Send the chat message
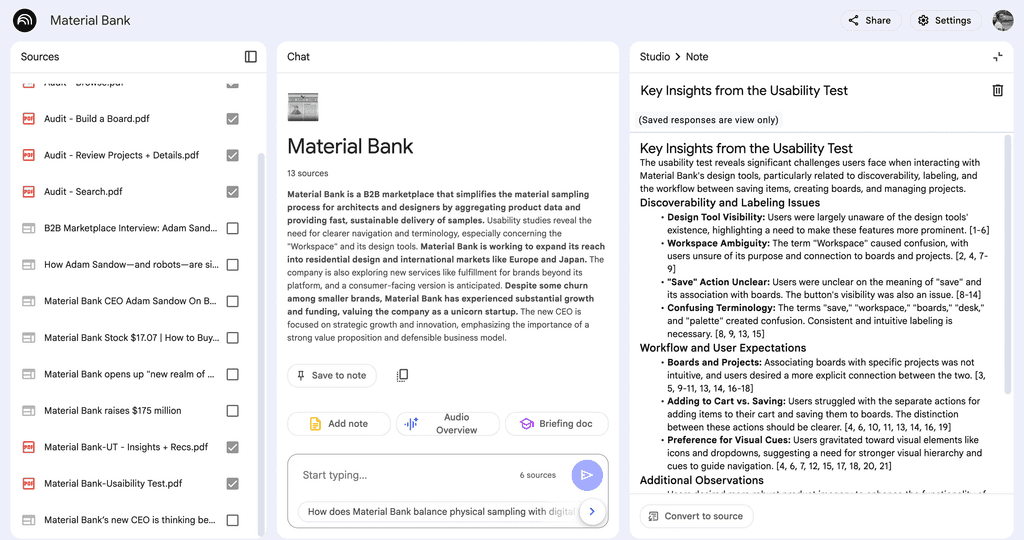The width and height of the screenshot is (1024, 540). [x=586, y=475]
